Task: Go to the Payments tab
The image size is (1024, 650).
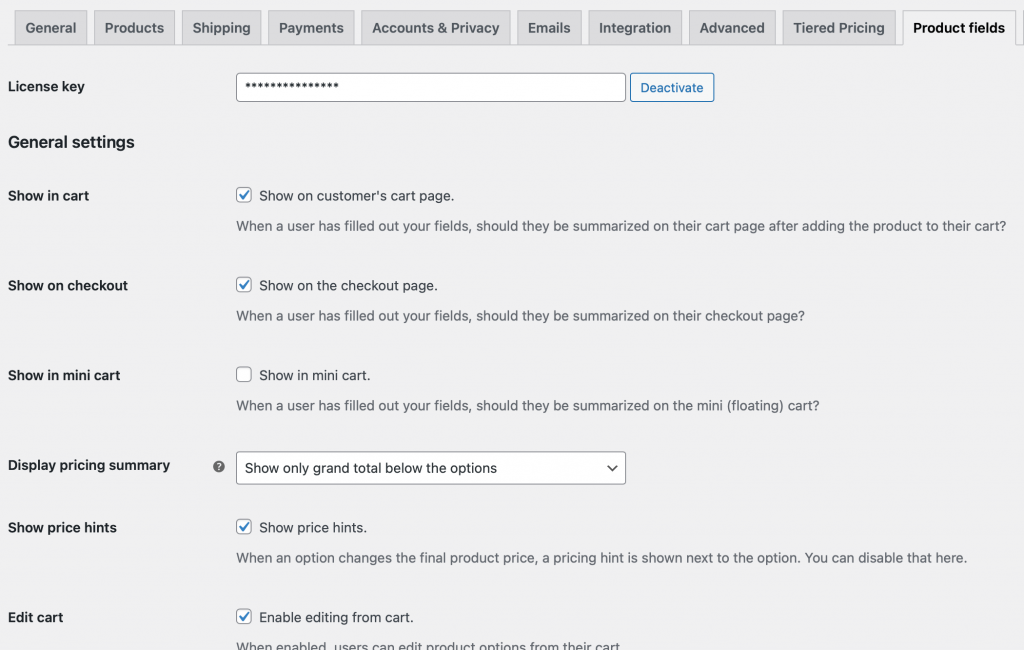Action: (x=310, y=27)
